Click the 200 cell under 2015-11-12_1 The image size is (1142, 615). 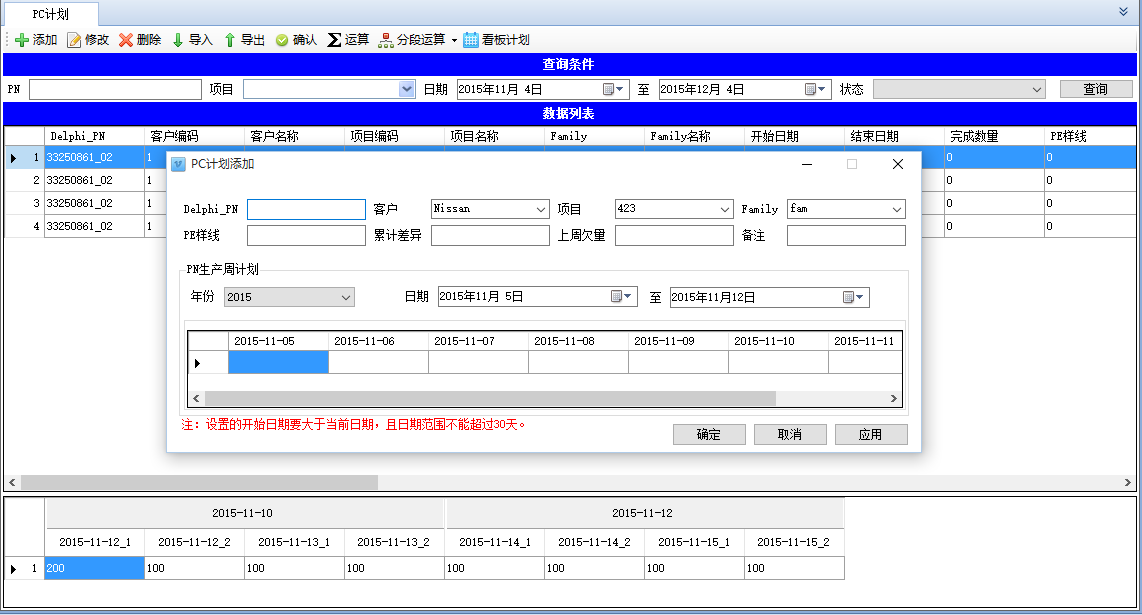[x=95, y=568]
